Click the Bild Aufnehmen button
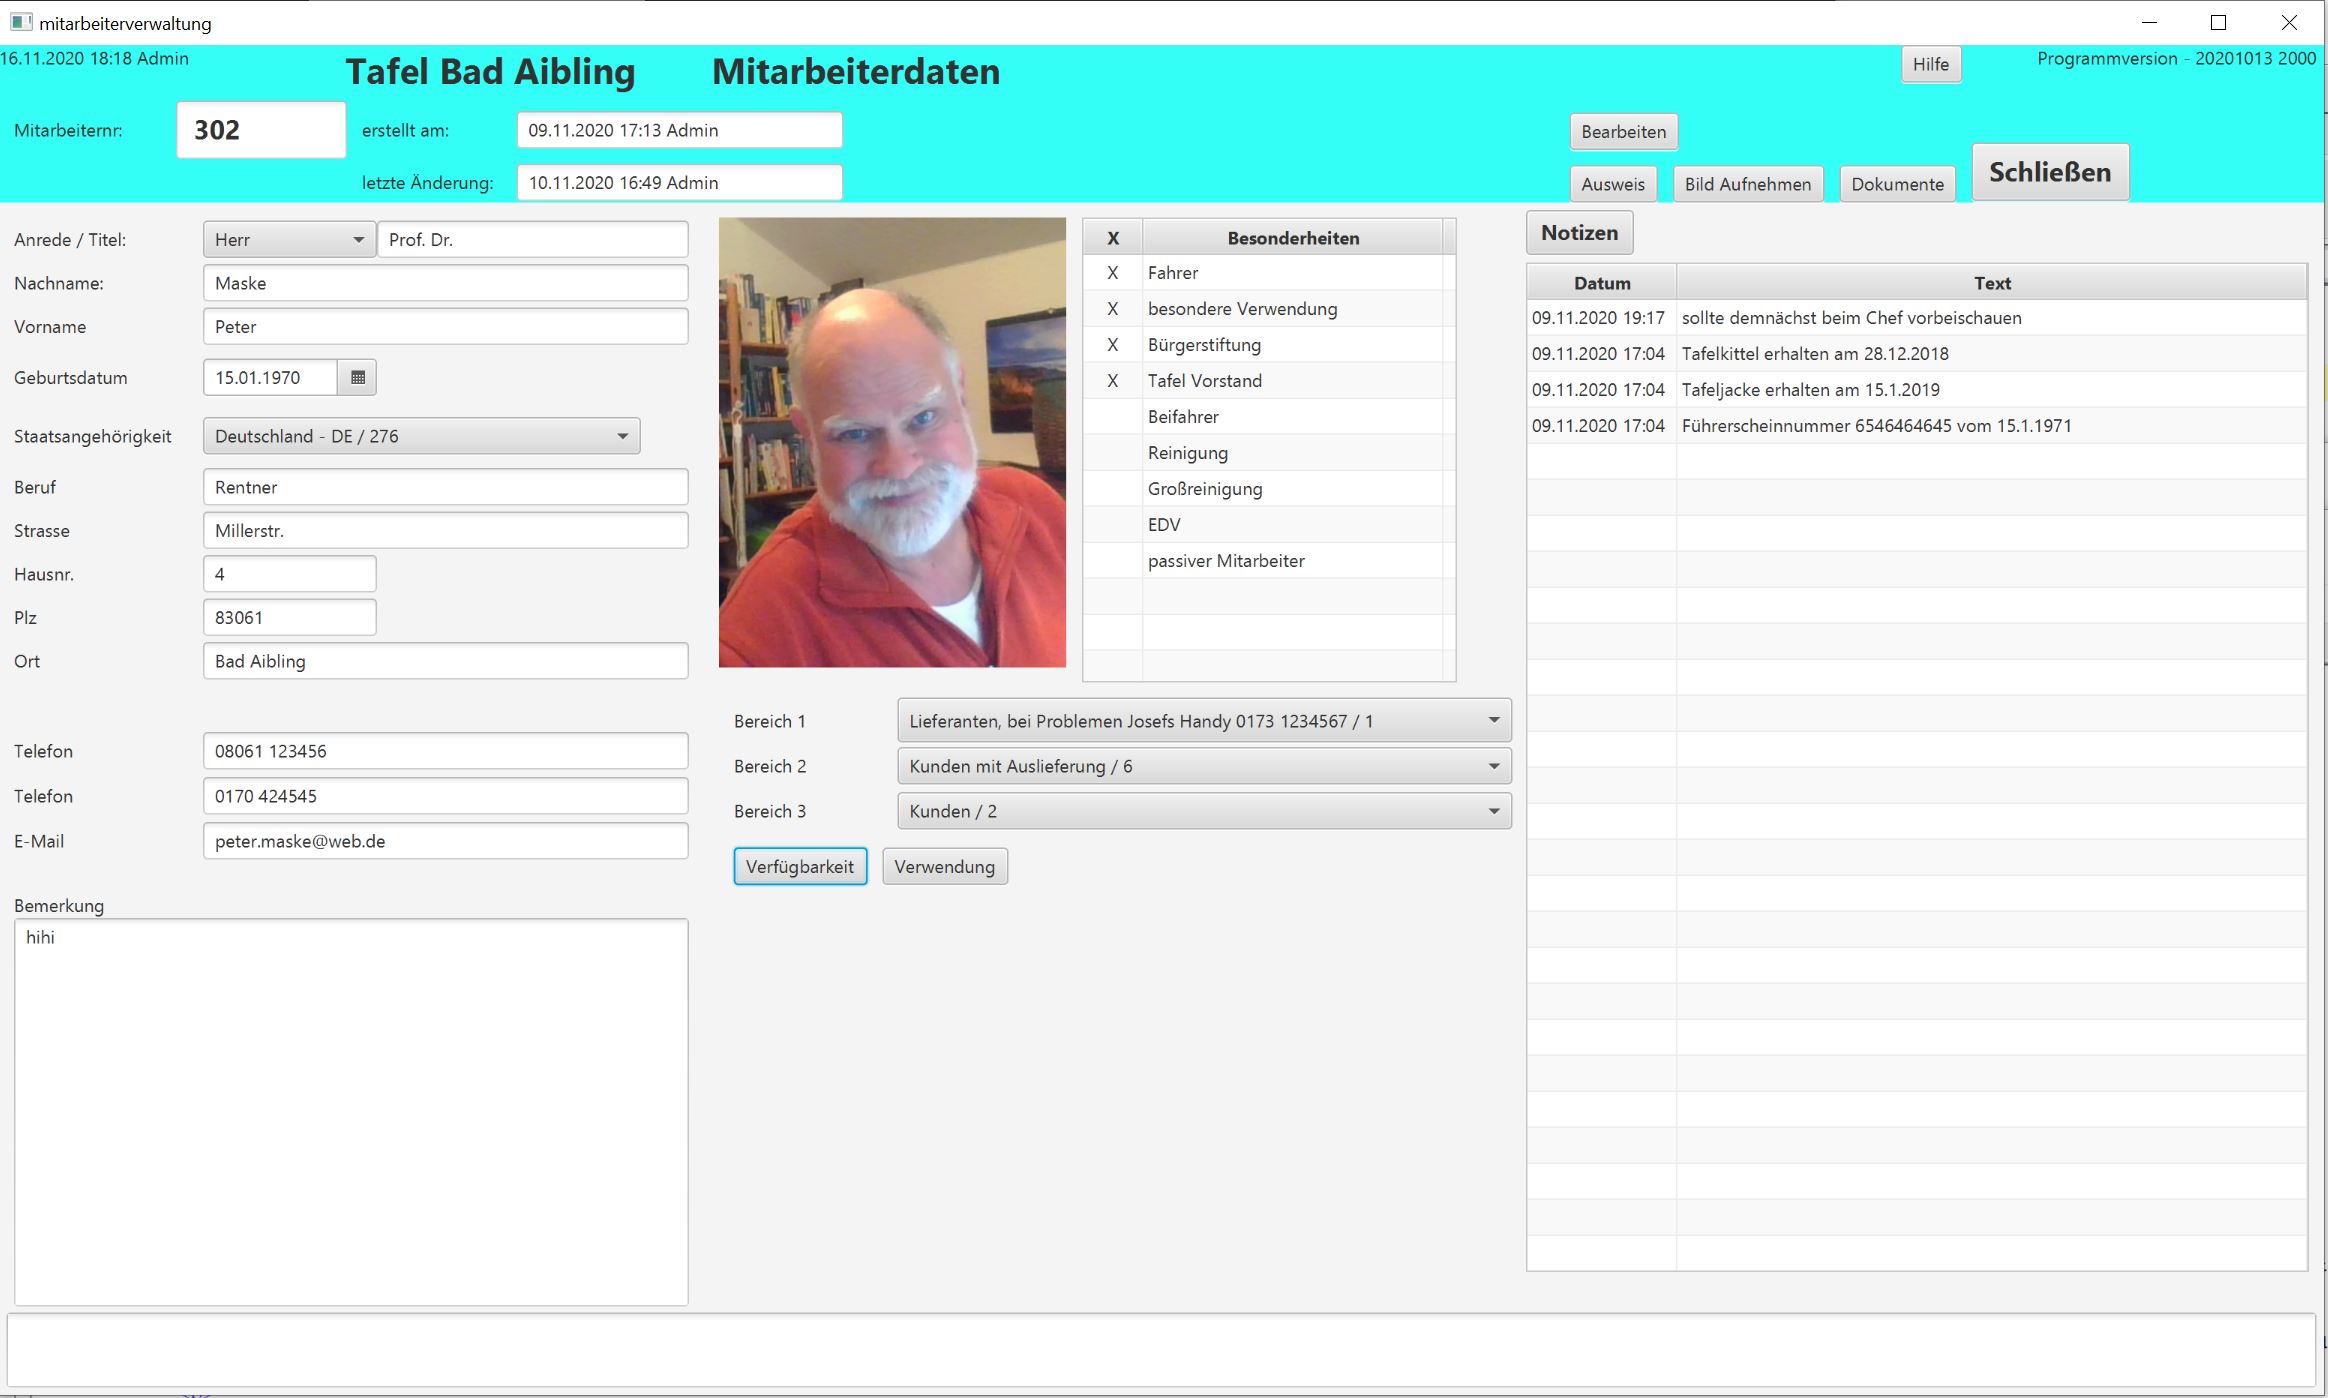 (x=1747, y=184)
